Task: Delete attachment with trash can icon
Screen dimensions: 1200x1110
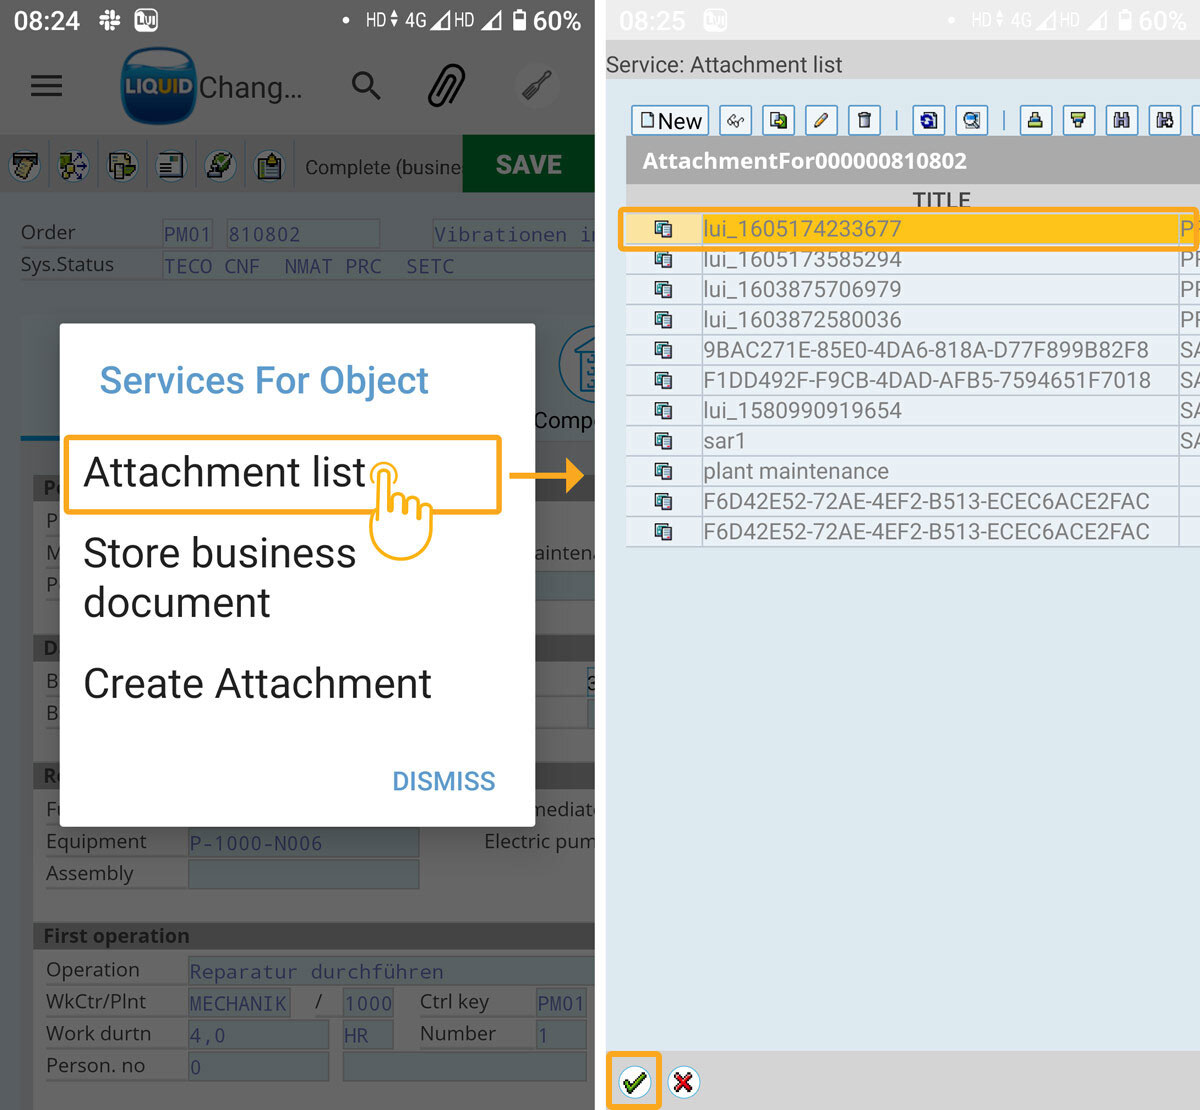Action: 864,121
